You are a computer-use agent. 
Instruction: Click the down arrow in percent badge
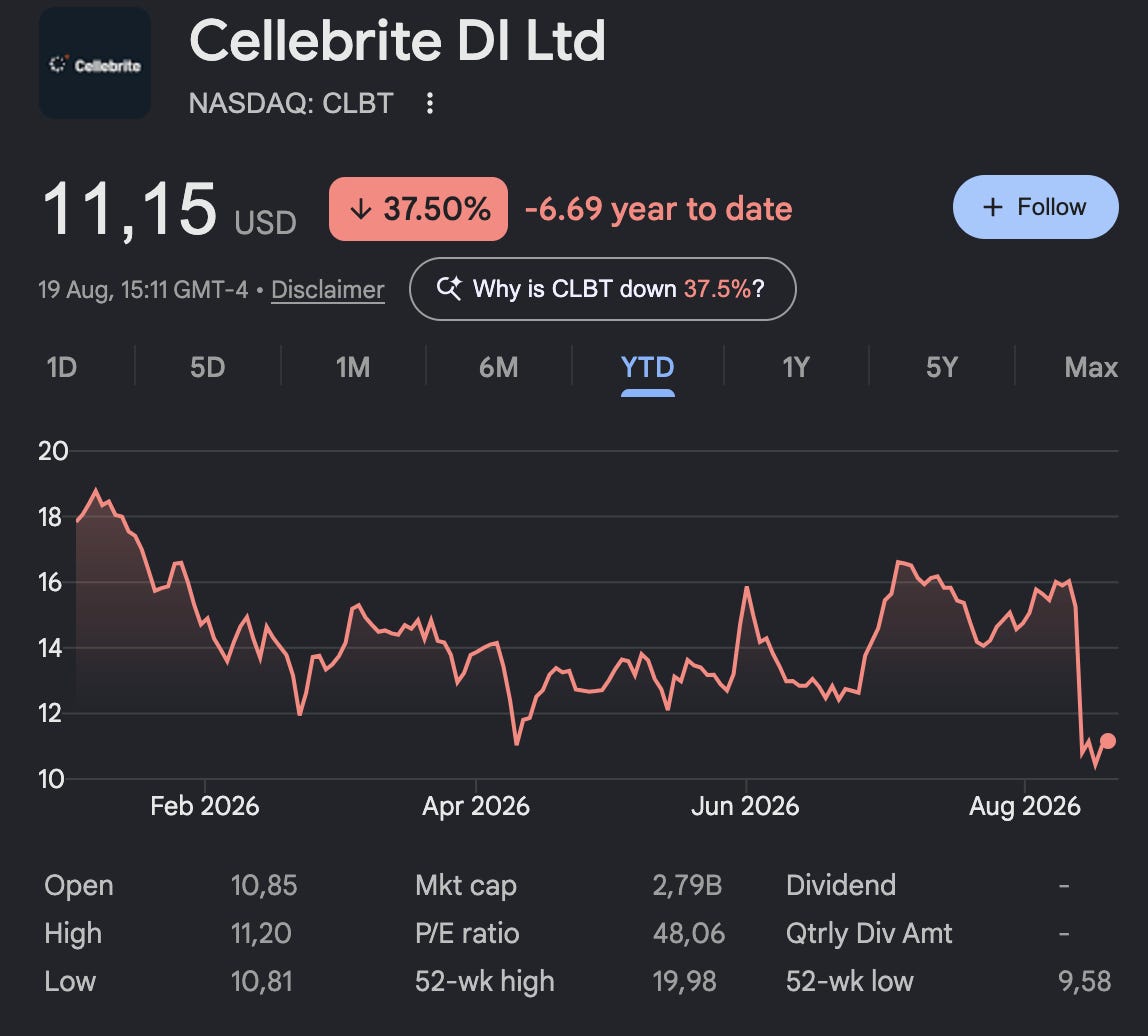[x=360, y=209]
